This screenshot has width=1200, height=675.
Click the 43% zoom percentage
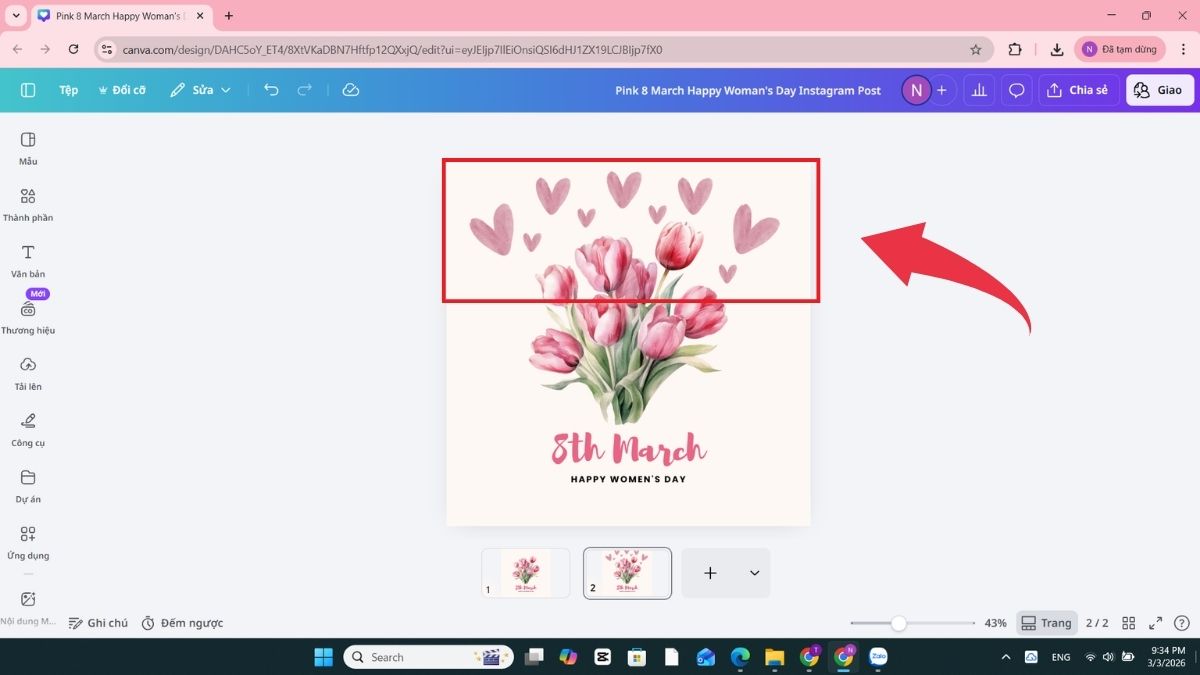pos(995,623)
